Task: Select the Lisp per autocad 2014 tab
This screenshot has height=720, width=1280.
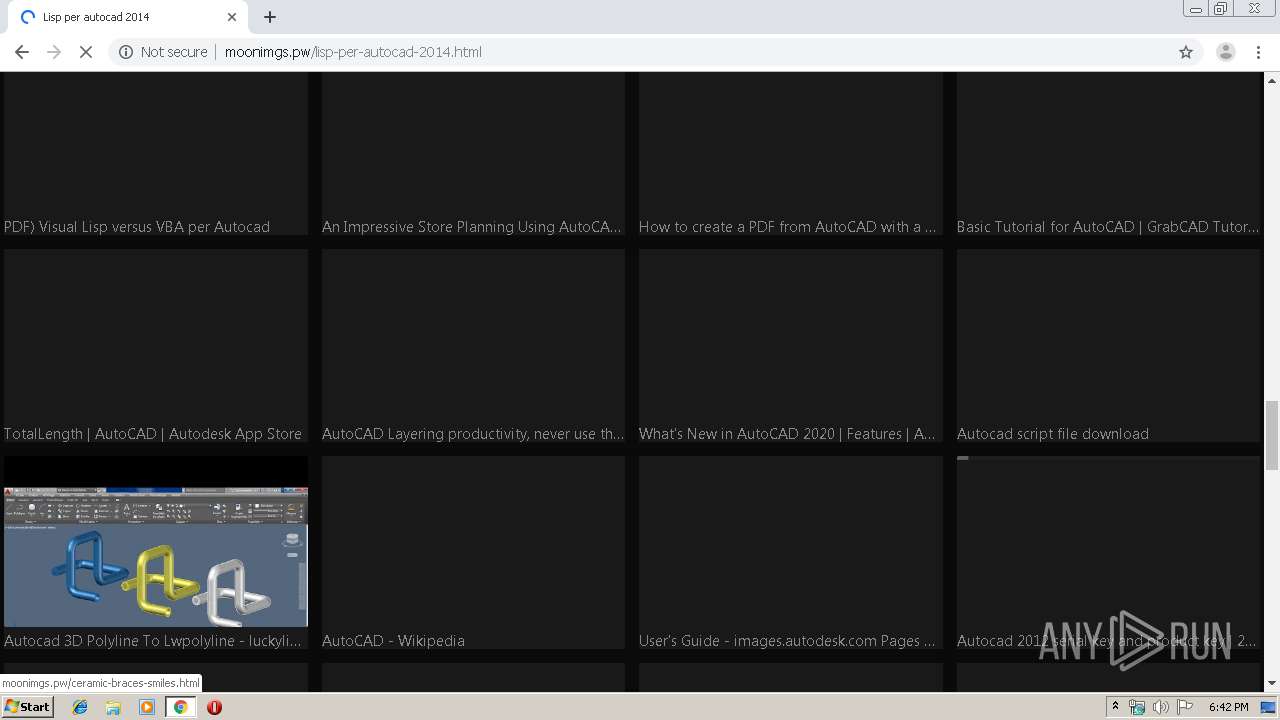Action: (126, 17)
